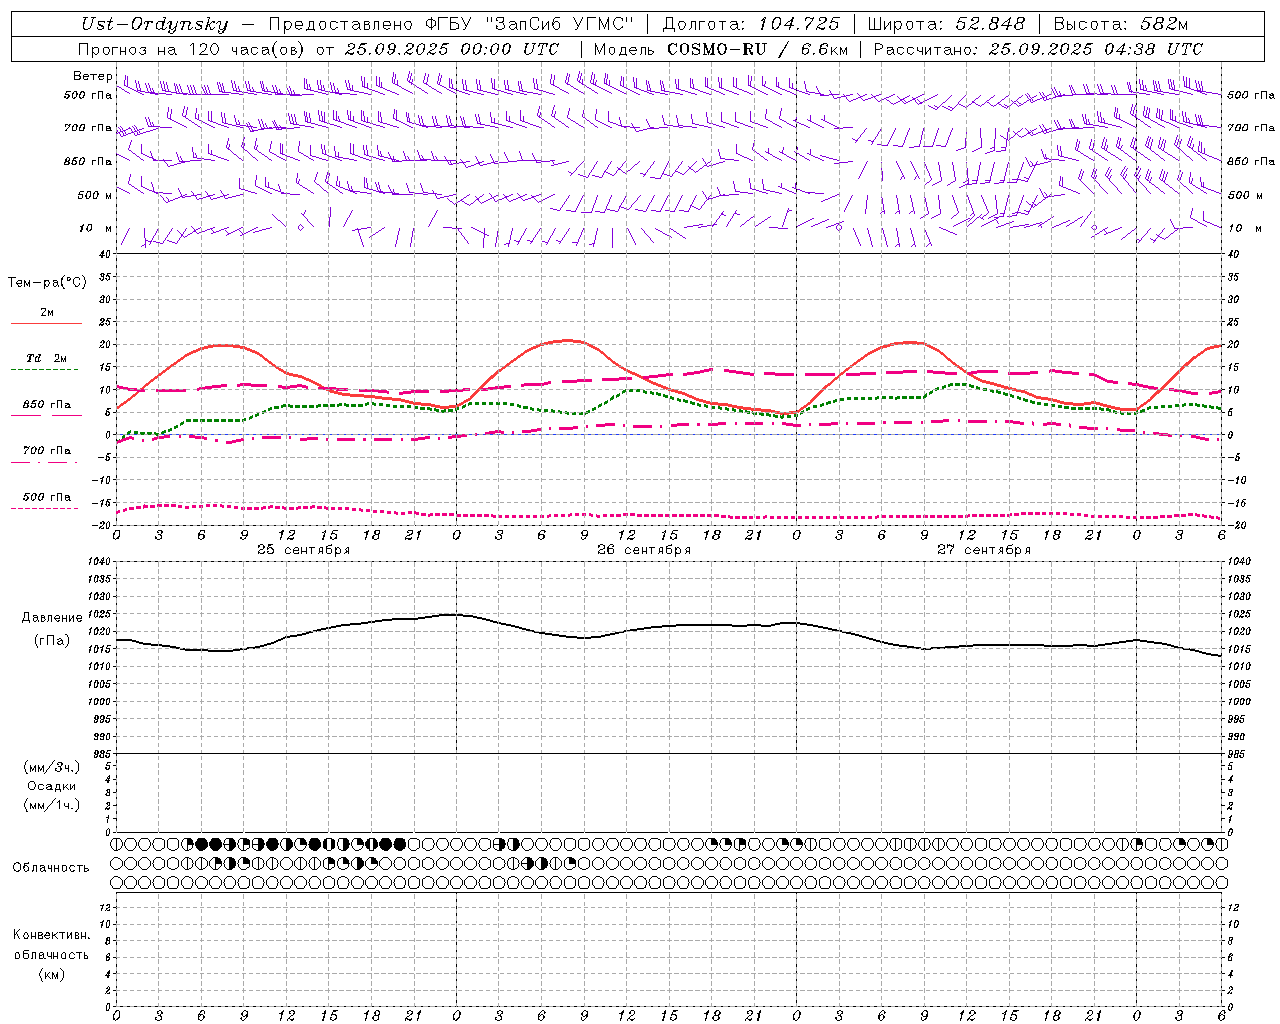Click the dotted line sample under legend '500 гПа'
This screenshot has height=1024, width=1280.
click(x=44, y=508)
